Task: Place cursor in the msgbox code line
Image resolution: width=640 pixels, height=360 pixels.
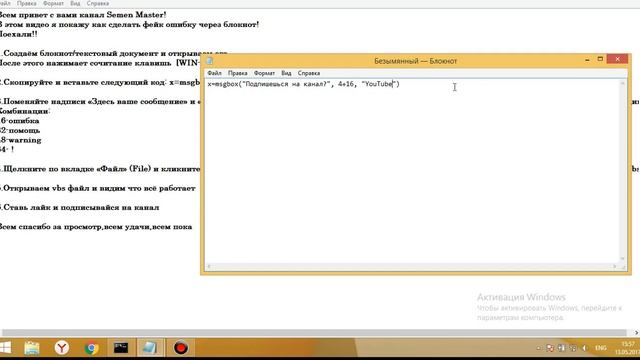Action: [304, 84]
